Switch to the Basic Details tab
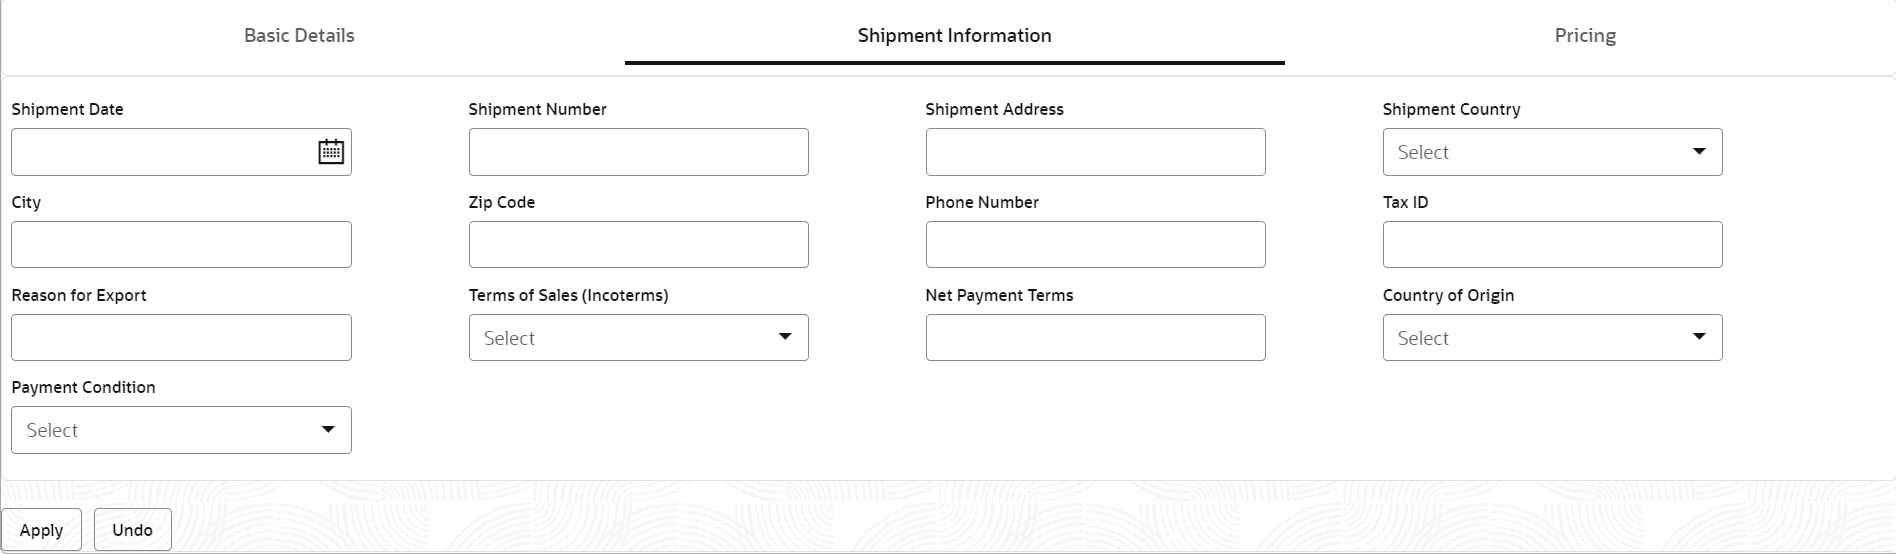The height and width of the screenshot is (554, 1896). (299, 36)
